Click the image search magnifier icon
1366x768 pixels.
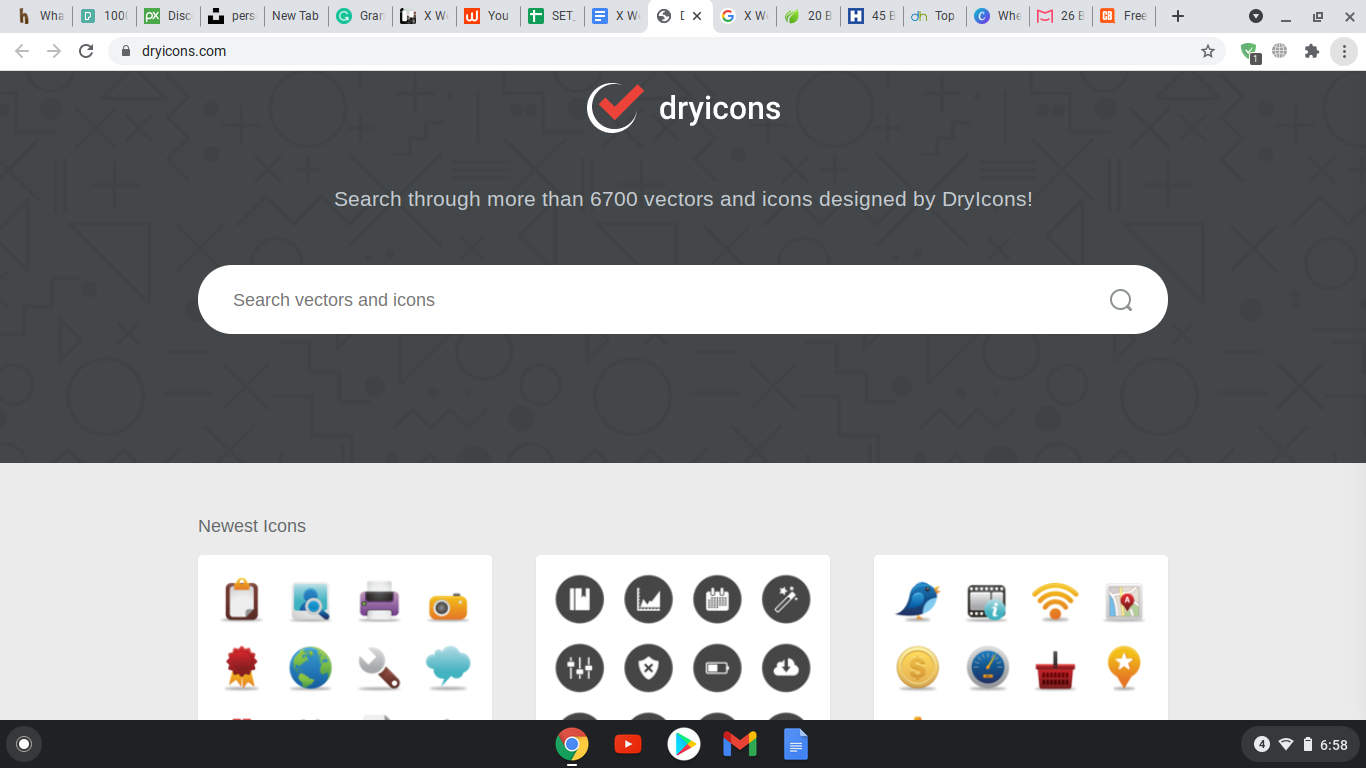(x=310, y=601)
